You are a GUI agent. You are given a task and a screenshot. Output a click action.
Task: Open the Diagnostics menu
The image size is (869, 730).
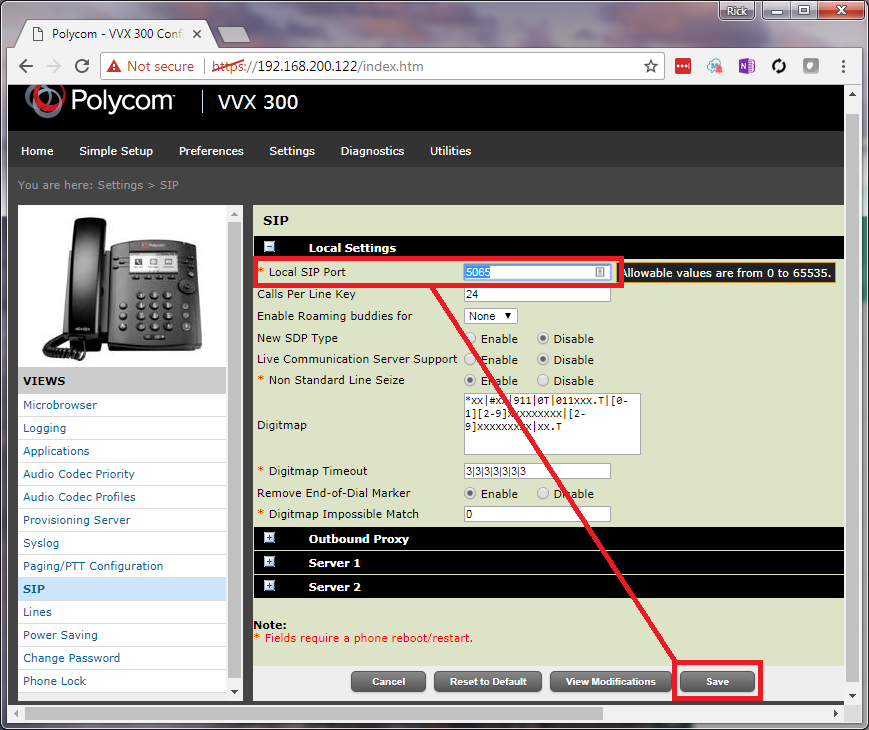(x=372, y=151)
